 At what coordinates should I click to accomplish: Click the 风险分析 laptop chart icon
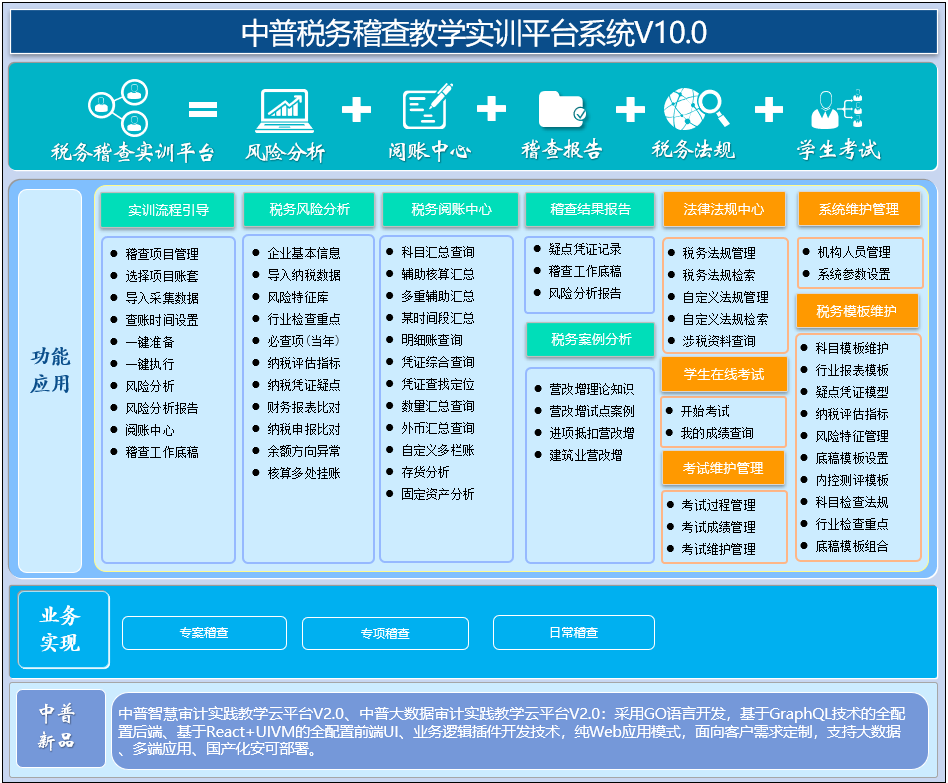coord(284,110)
